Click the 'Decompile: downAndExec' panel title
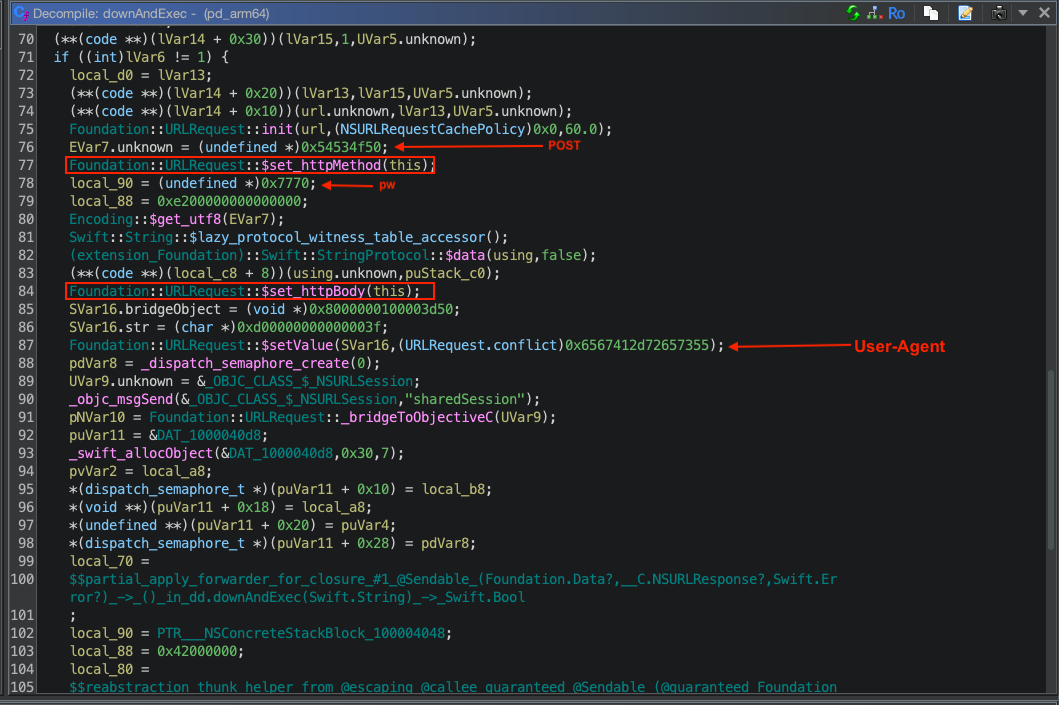The height and width of the screenshot is (705, 1059). pos(151,14)
